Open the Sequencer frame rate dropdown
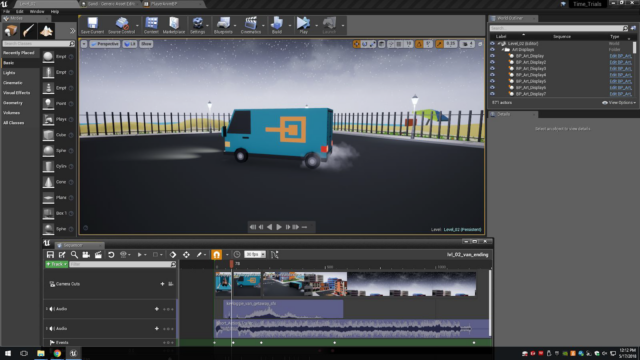 pos(255,254)
